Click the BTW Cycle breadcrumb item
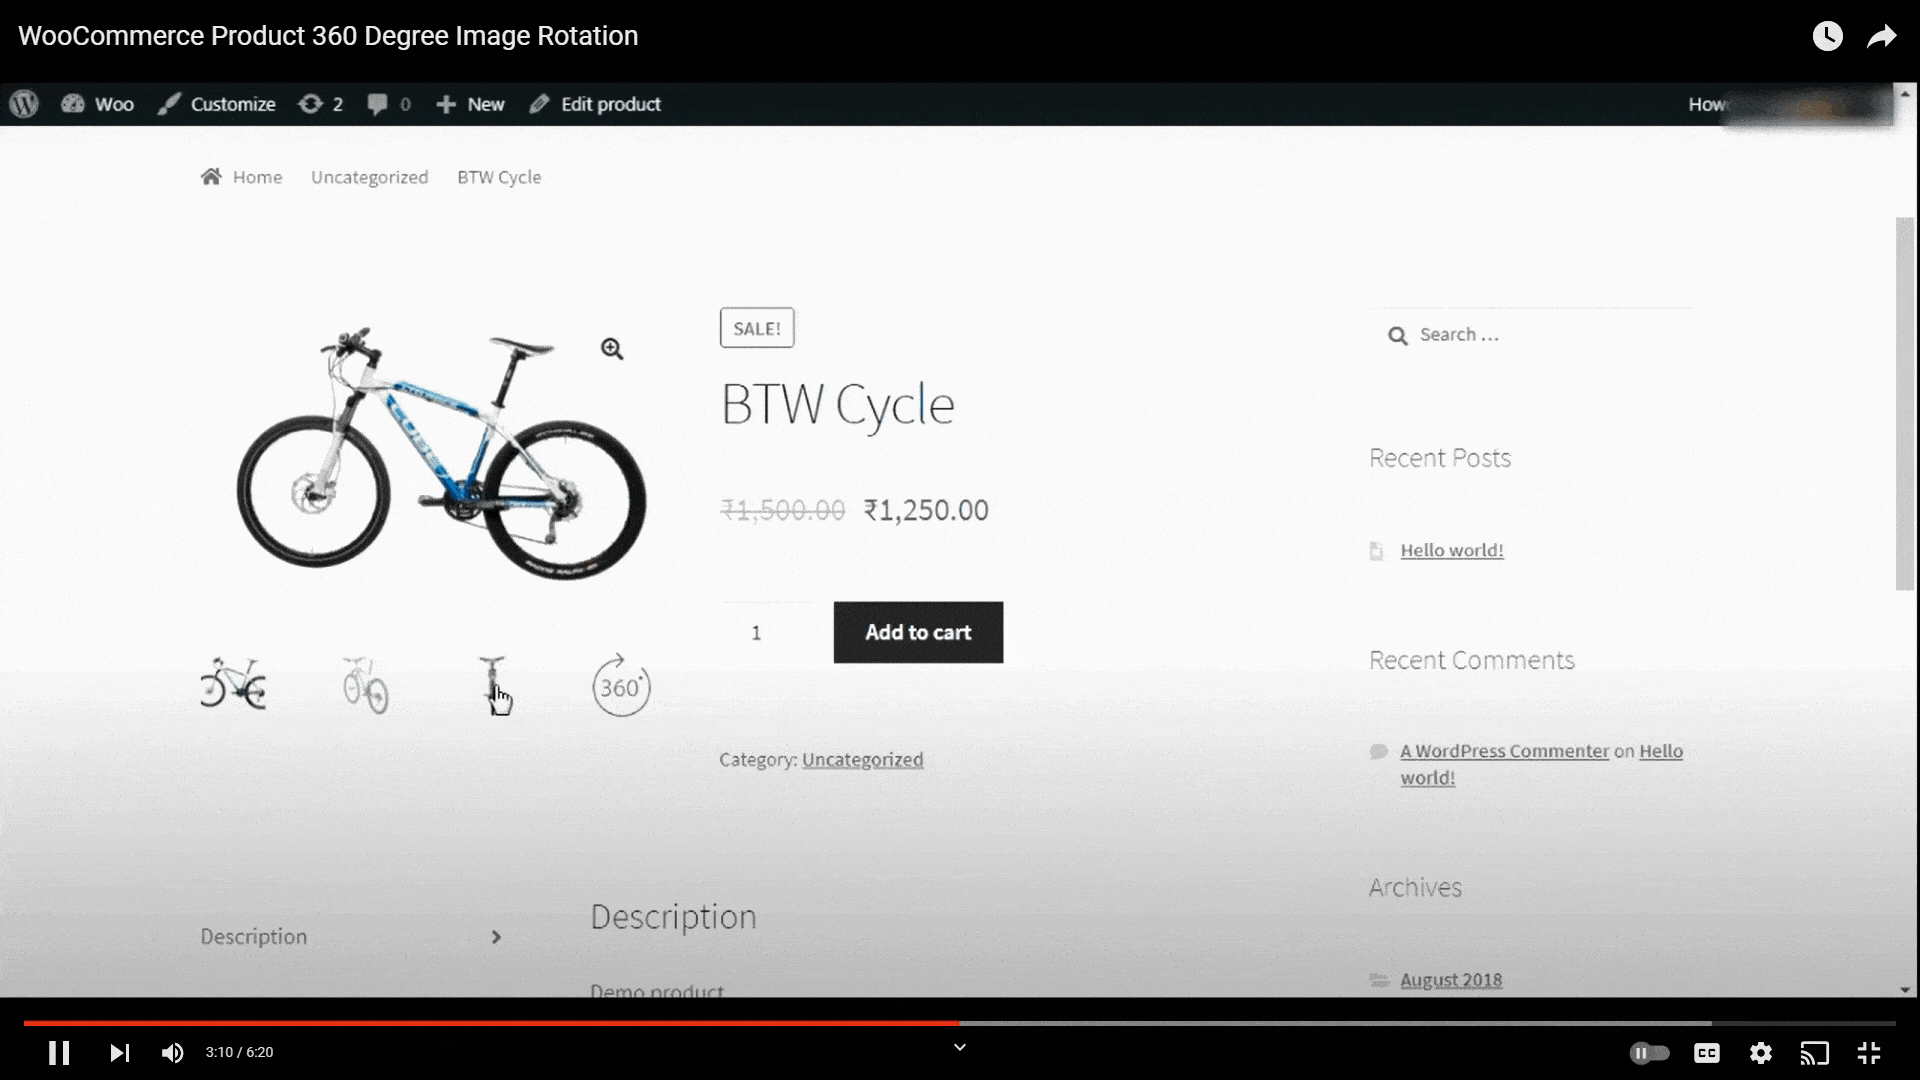Image resolution: width=1920 pixels, height=1080 pixels. tap(498, 177)
